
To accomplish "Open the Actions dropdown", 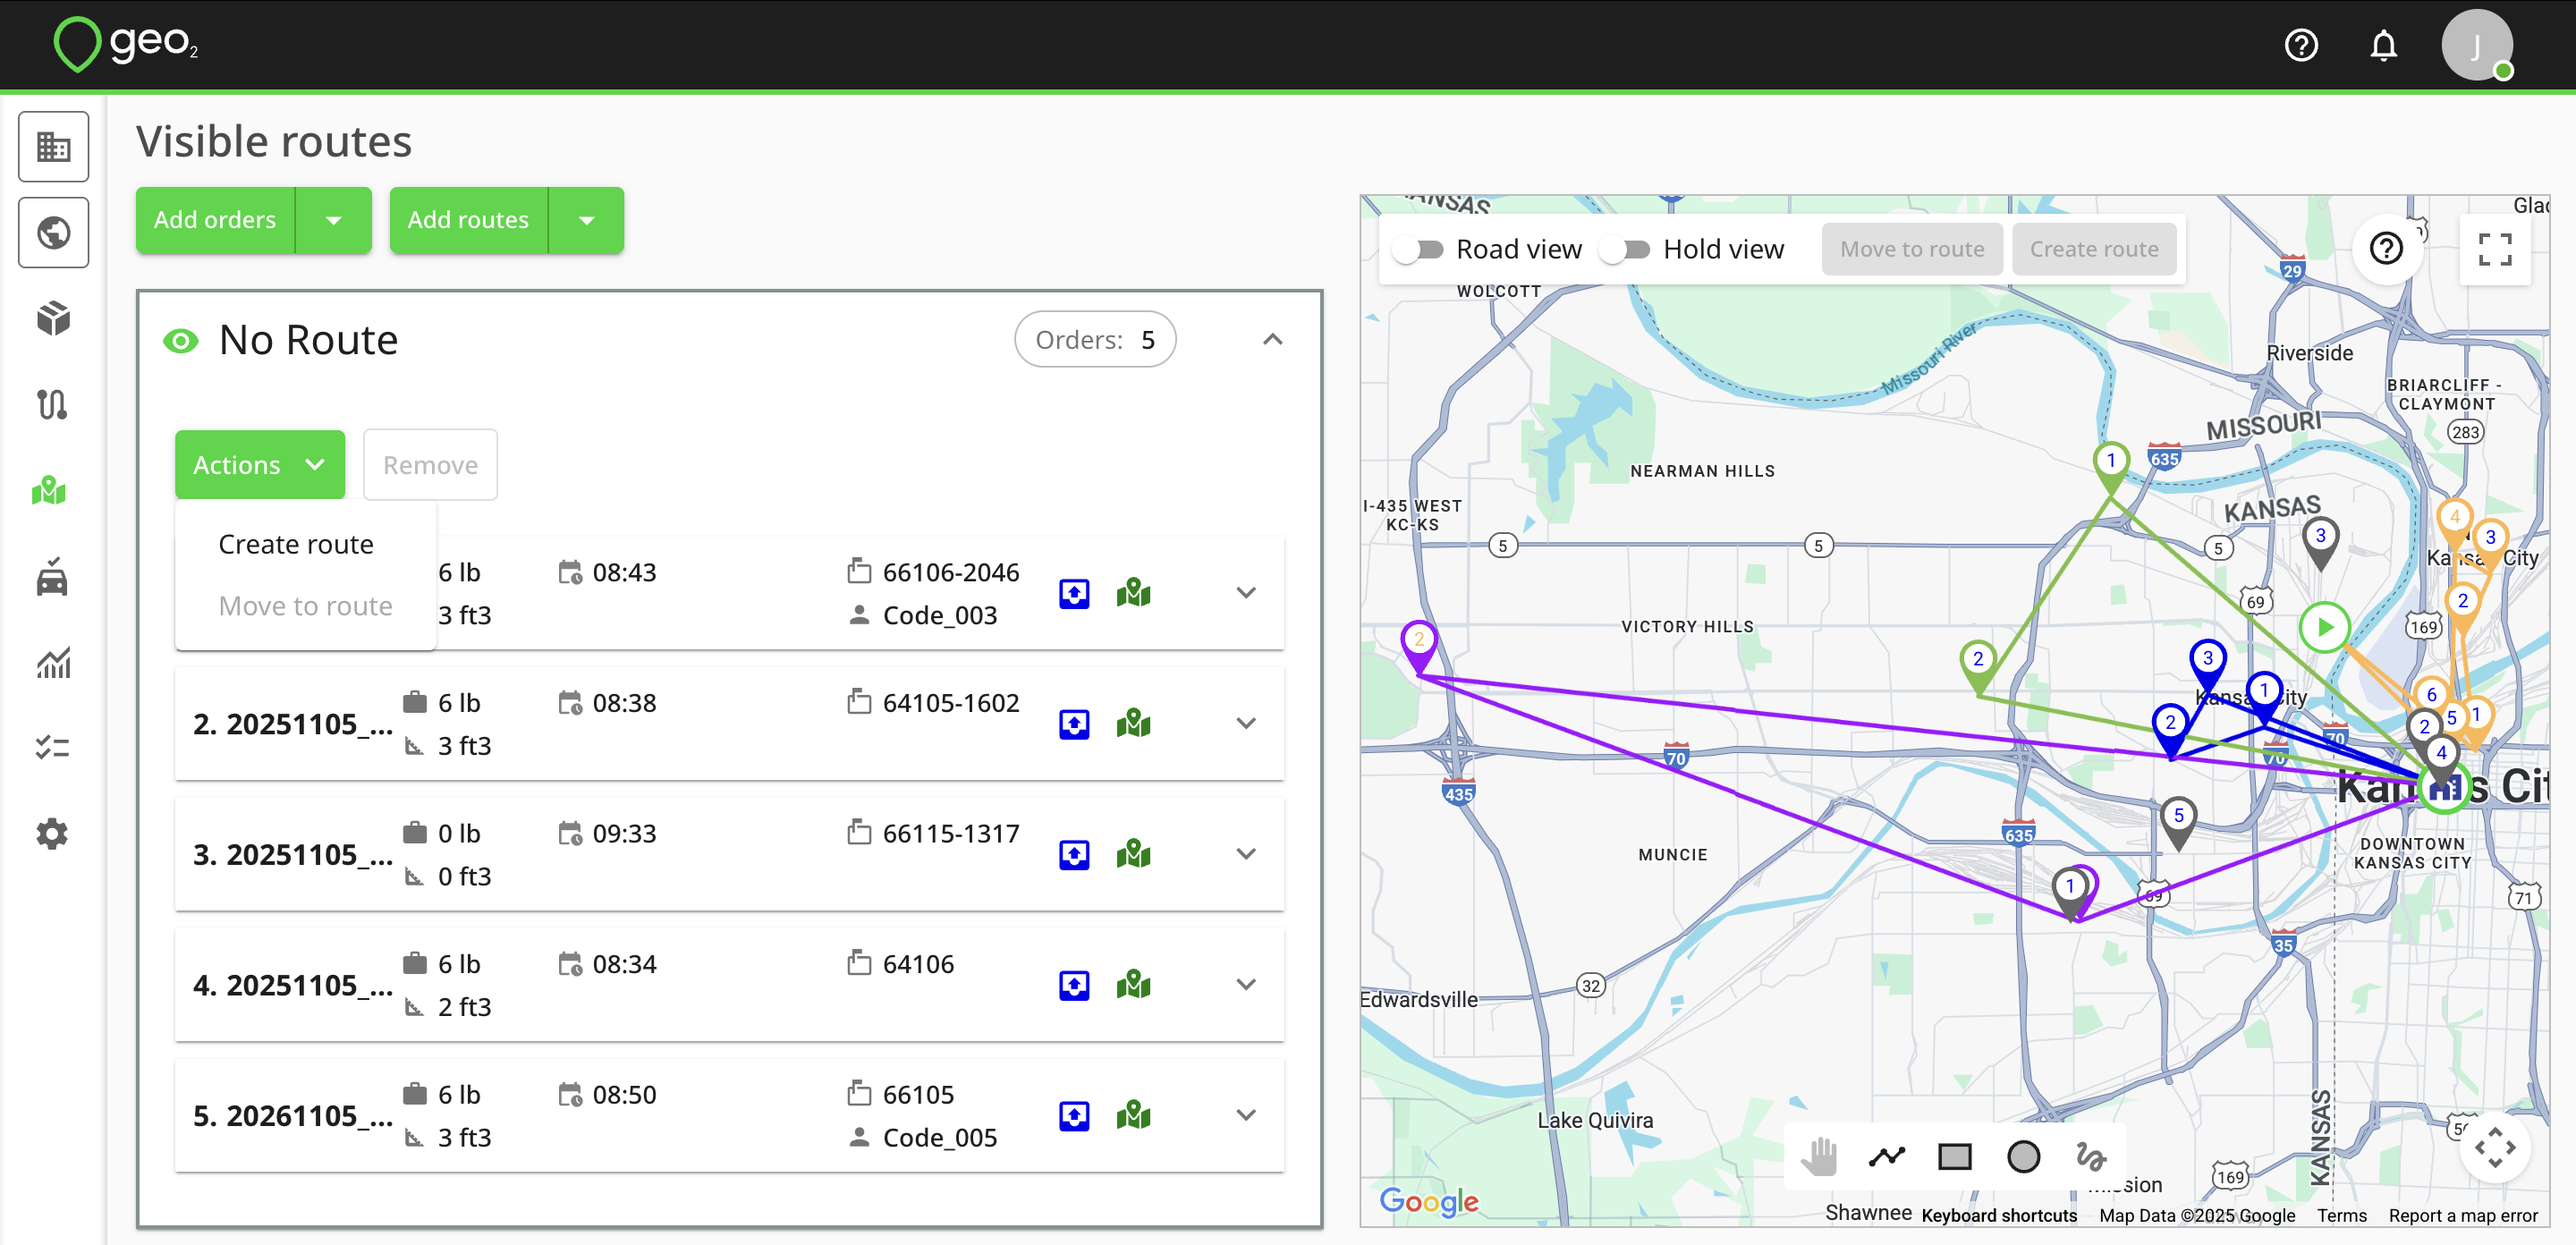I will [260, 465].
